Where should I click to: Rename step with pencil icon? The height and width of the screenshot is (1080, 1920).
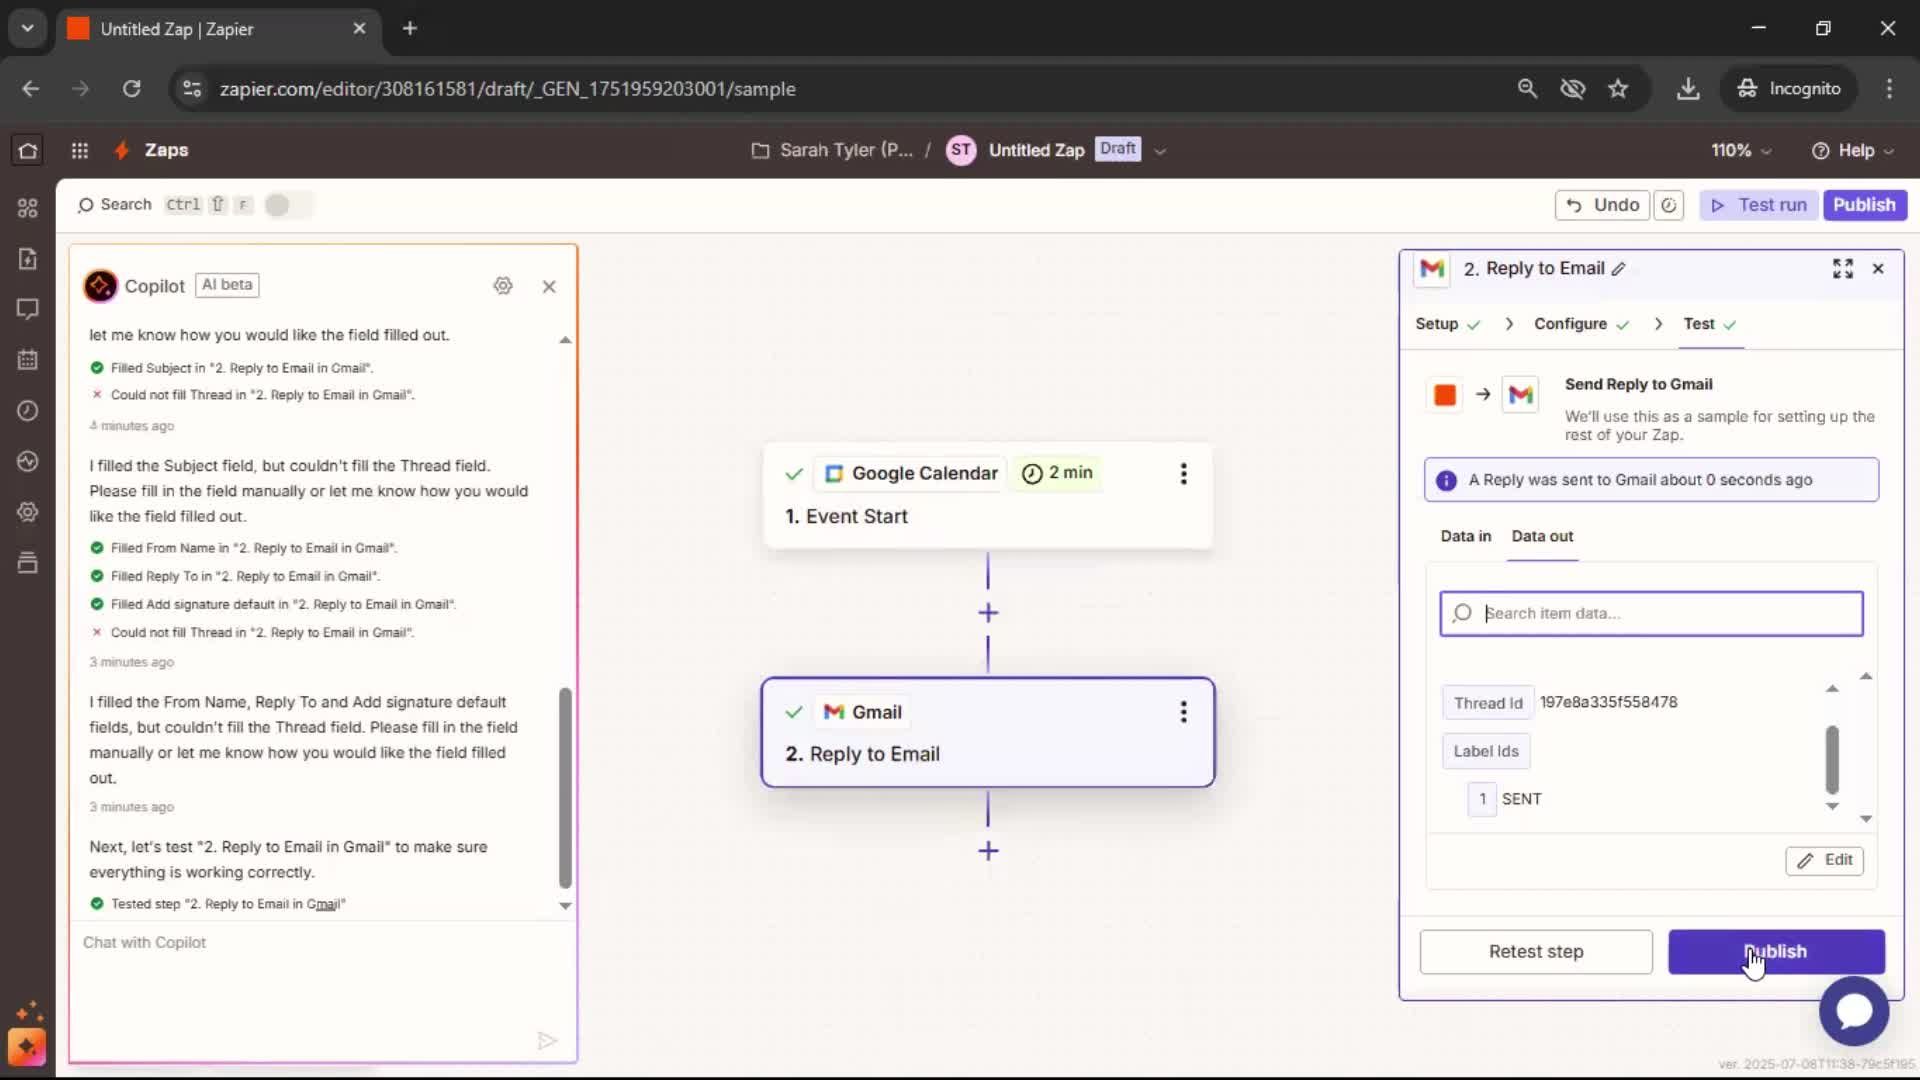[x=1619, y=269]
